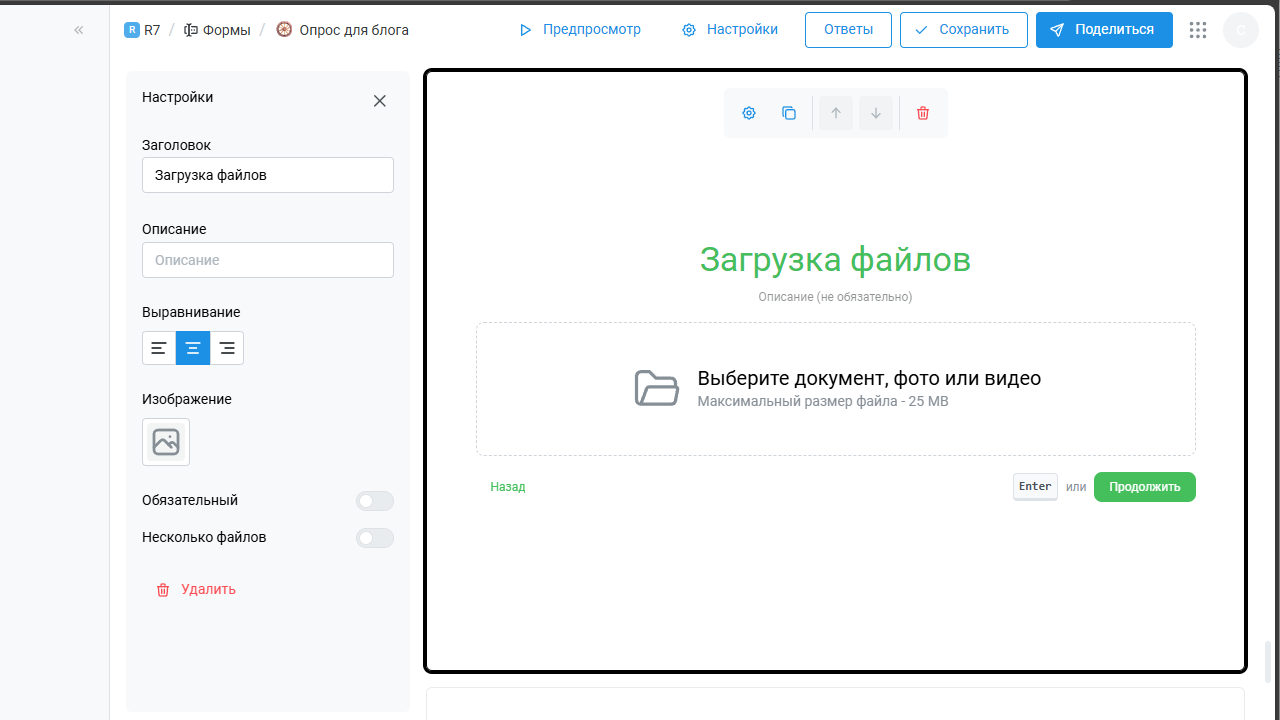
Task: Open the Опрос для блога breadcrumb
Action: (x=343, y=30)
